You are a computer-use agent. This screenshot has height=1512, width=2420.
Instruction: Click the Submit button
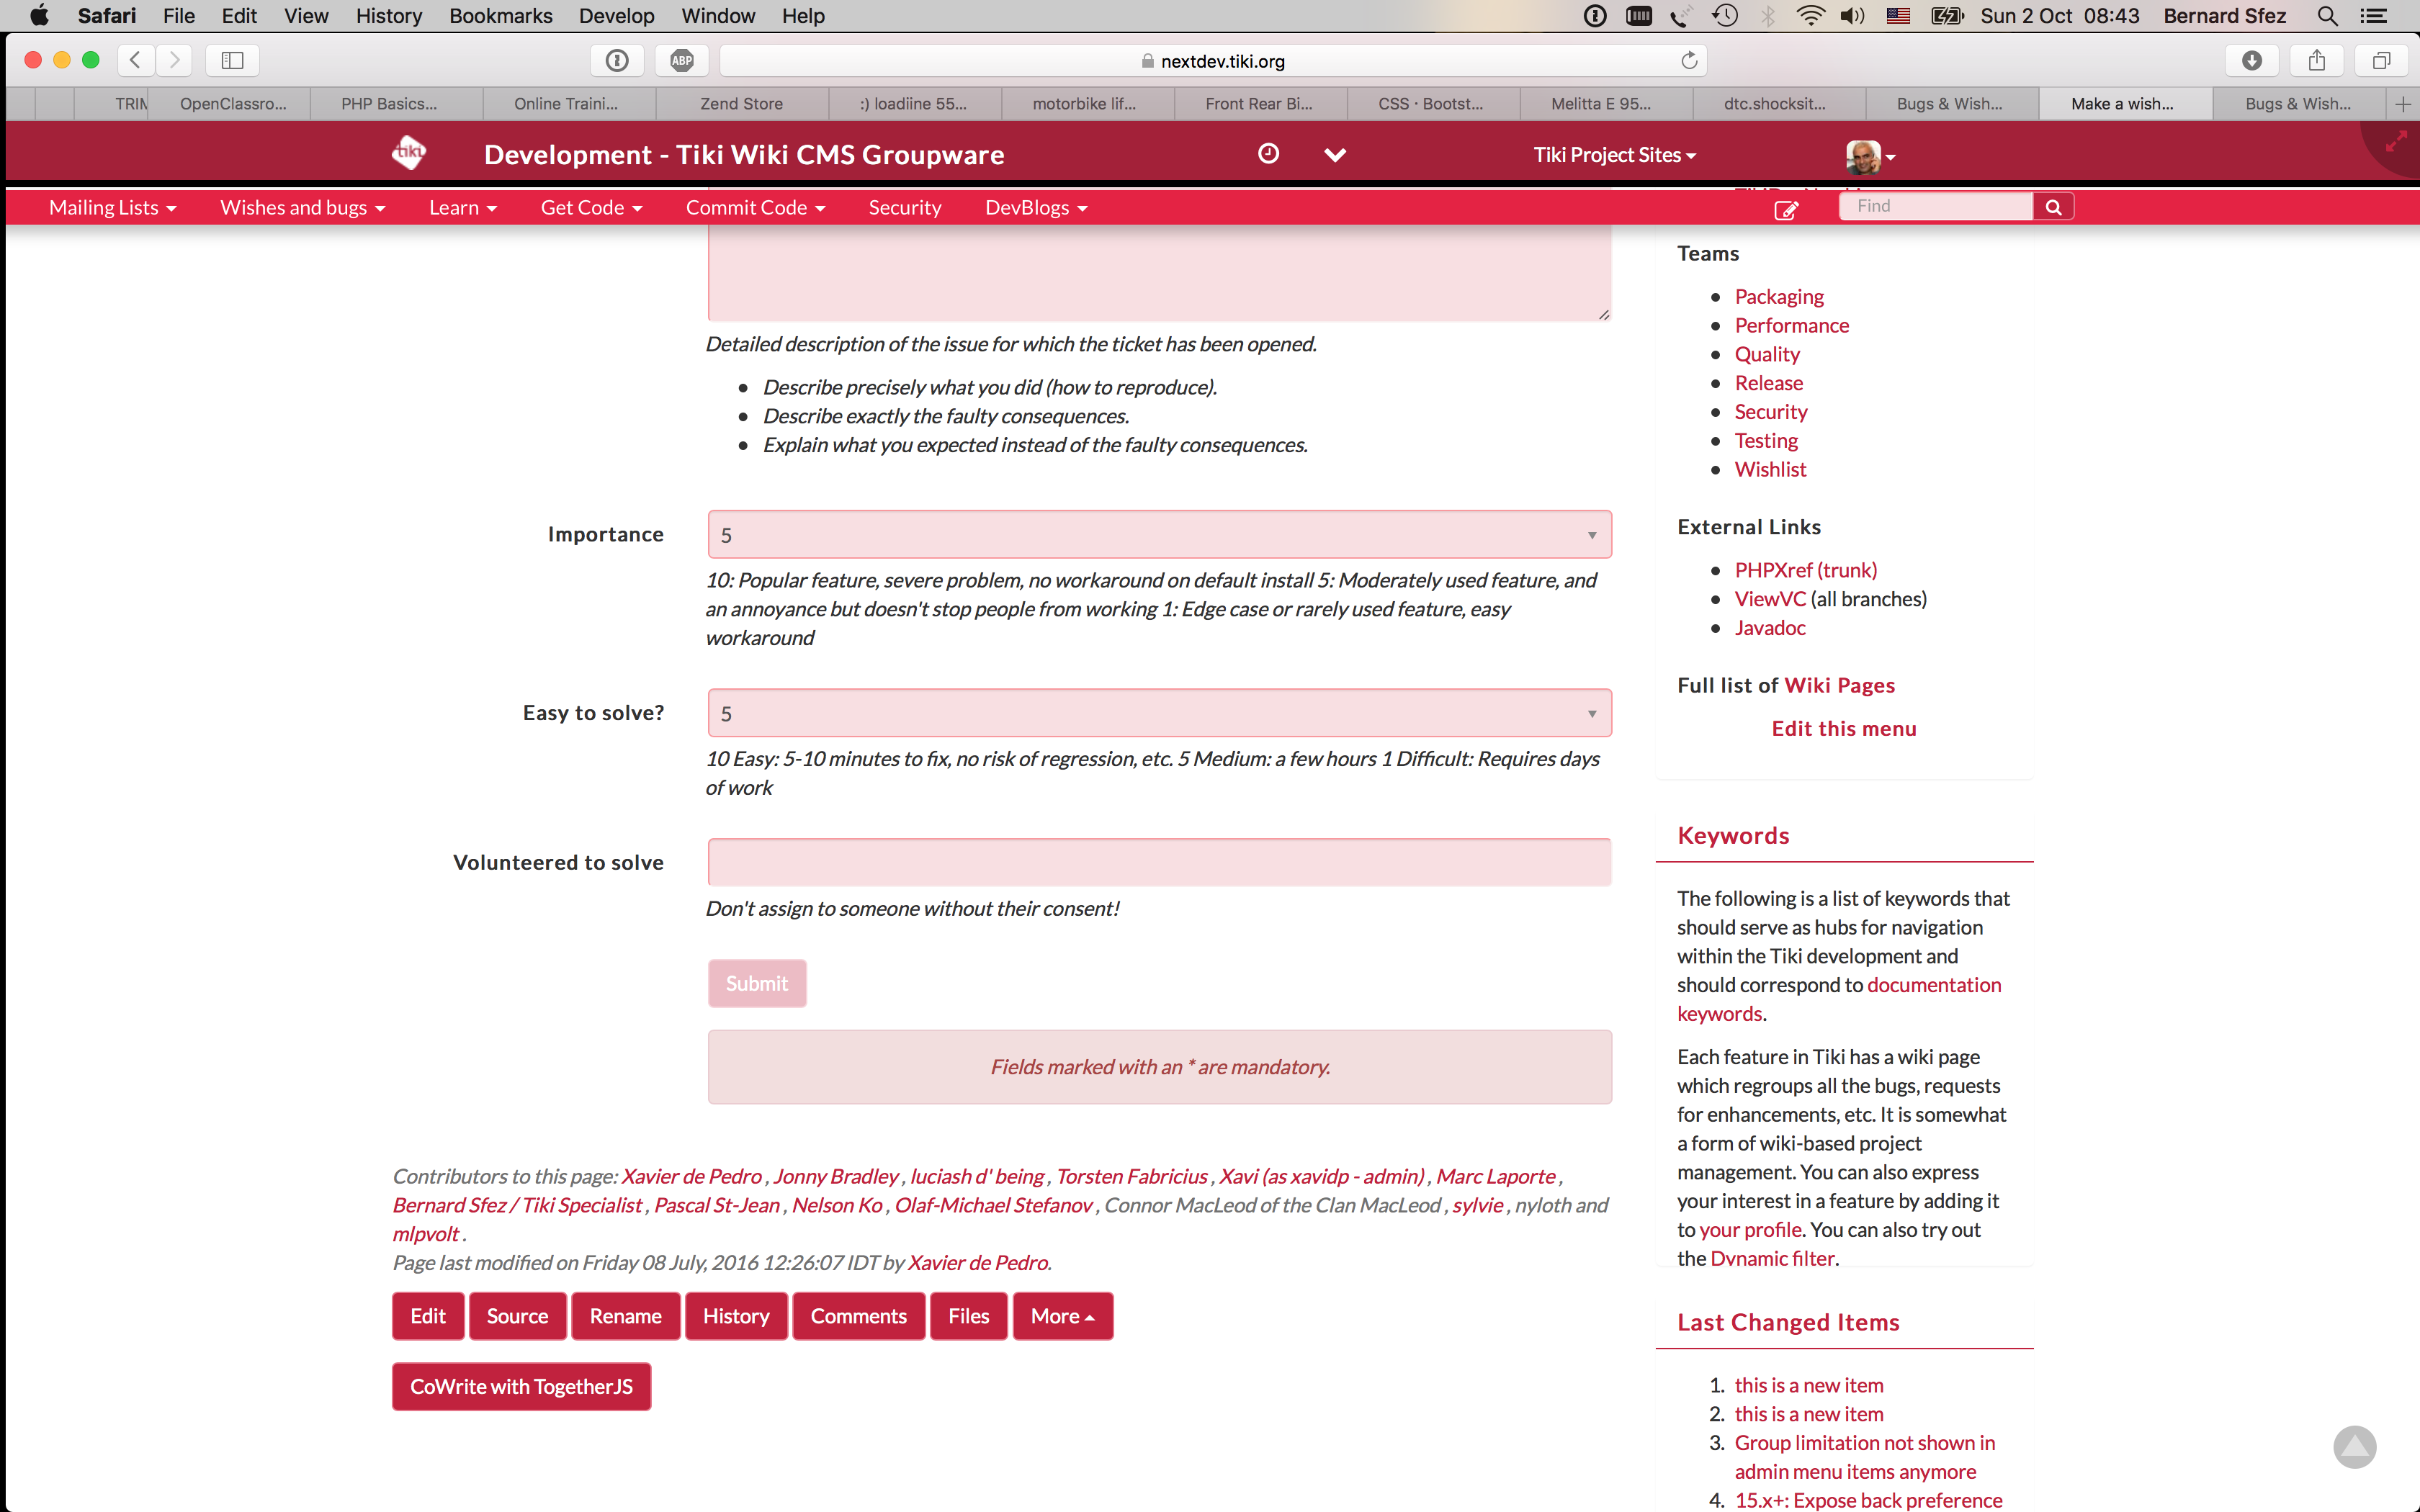757,983
